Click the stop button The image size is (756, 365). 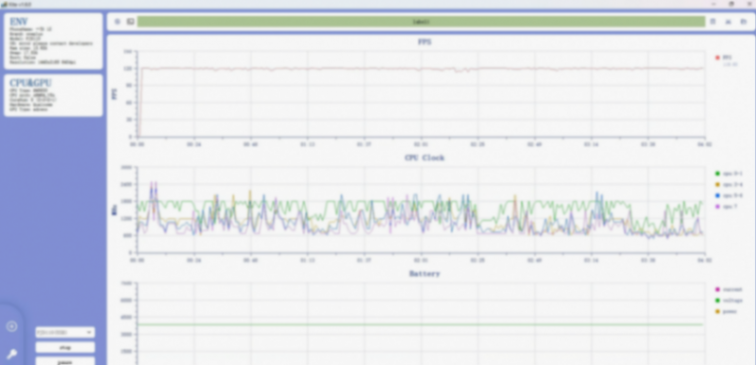point(65,347)
